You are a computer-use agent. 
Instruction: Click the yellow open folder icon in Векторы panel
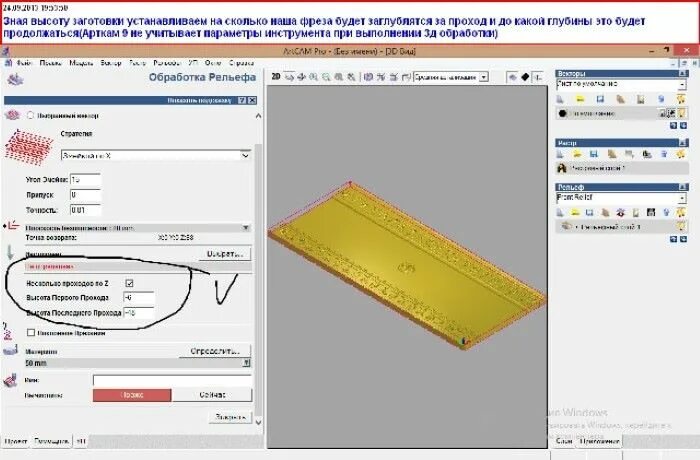(580, 99)
